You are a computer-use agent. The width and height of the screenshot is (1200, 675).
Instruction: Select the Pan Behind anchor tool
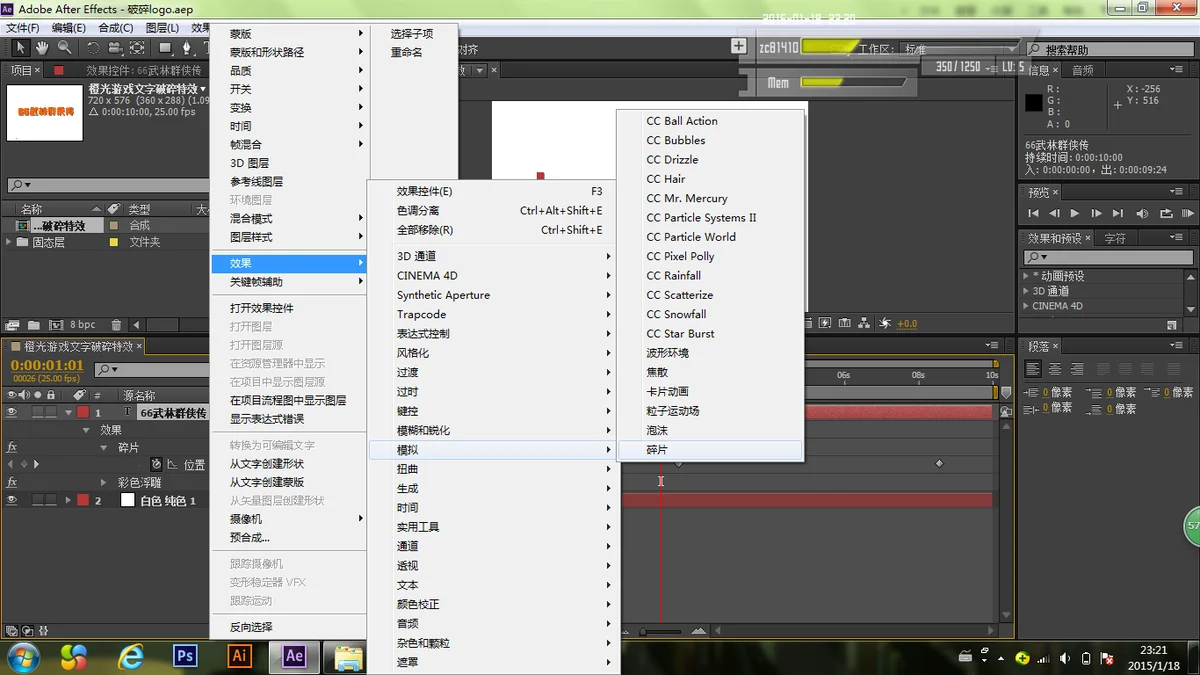(137, 48)
